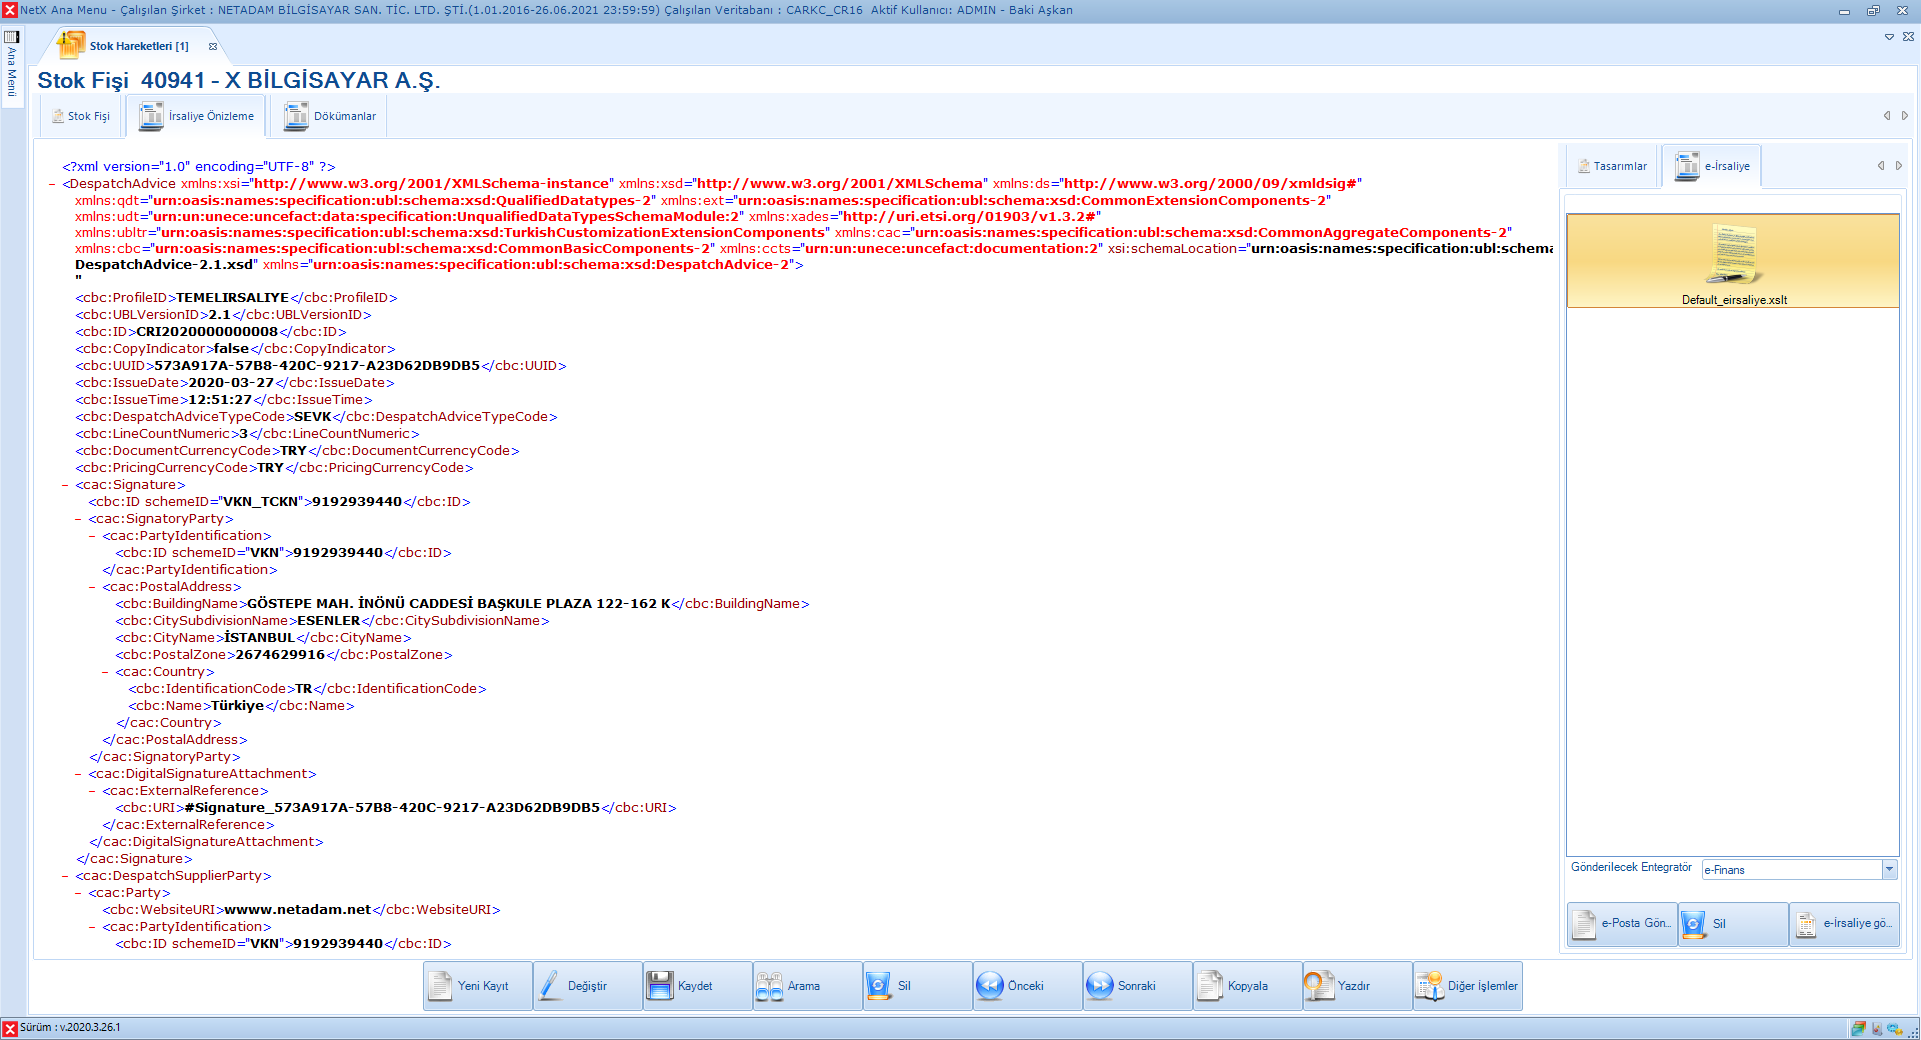Select the Default_eirsaliye.xslt template thumbnail
1921x1040 pixels.
click(1733, 258)
